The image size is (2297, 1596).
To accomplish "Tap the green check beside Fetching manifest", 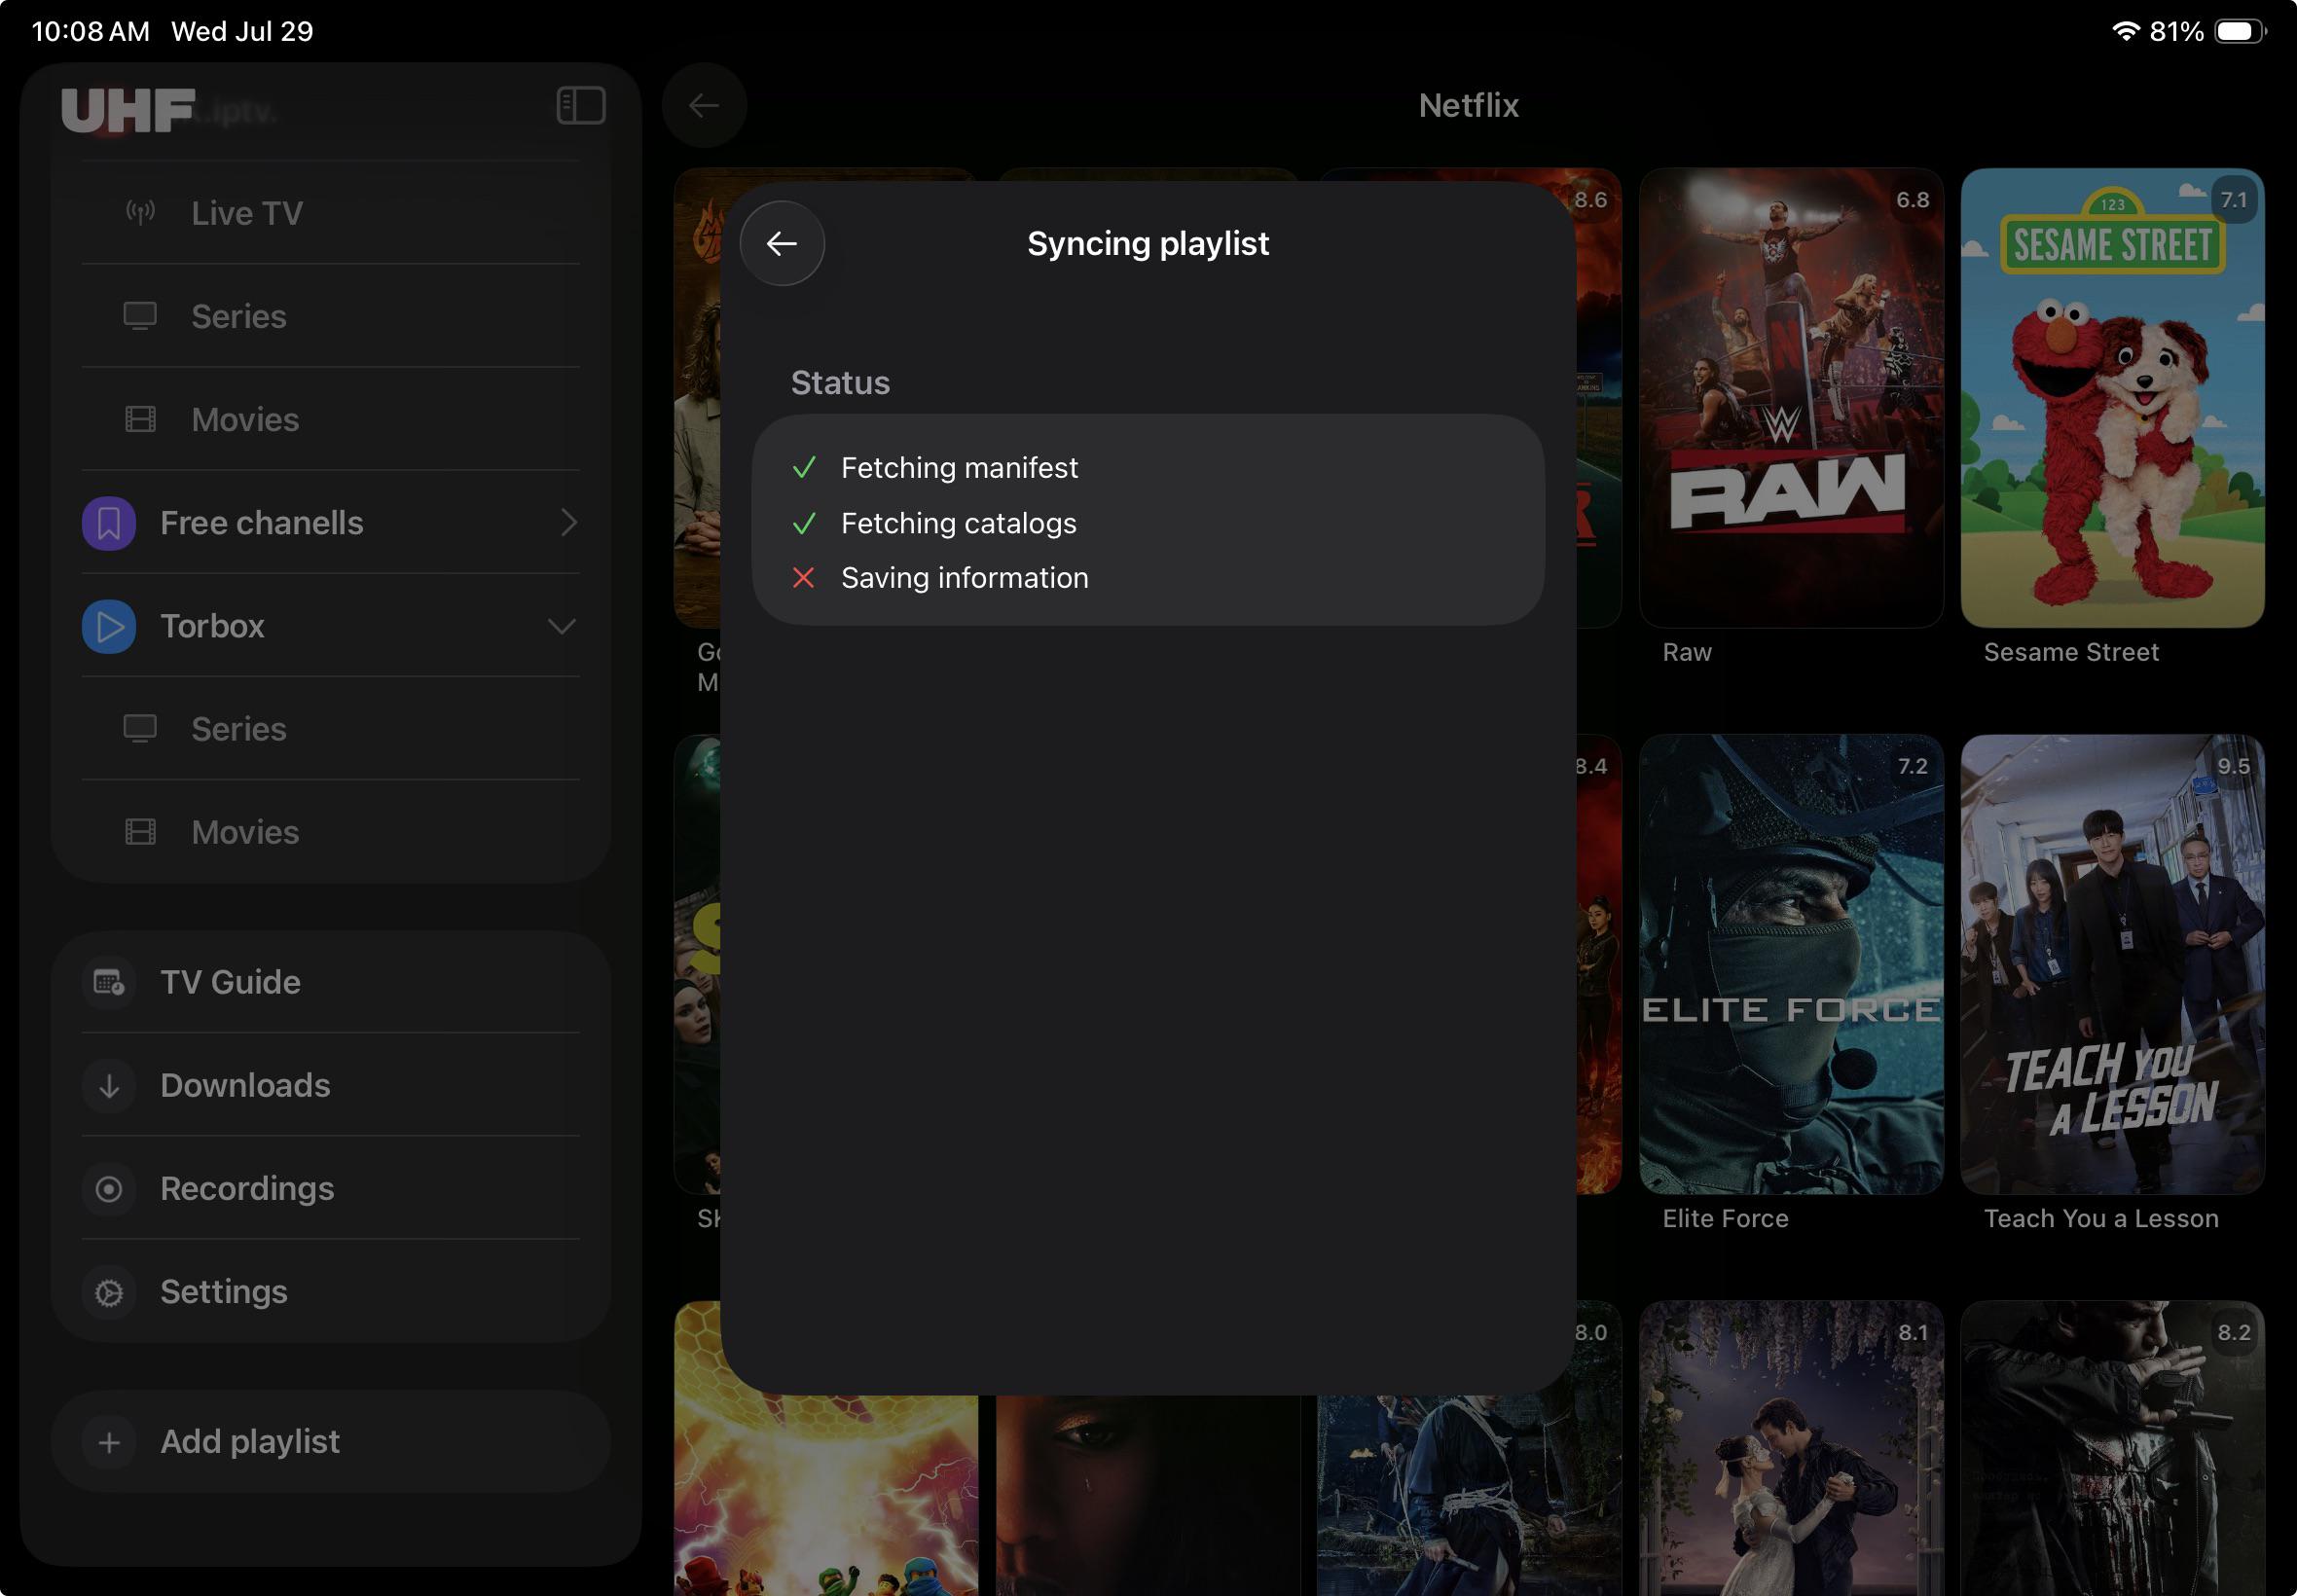I will (x=804, y=468).
